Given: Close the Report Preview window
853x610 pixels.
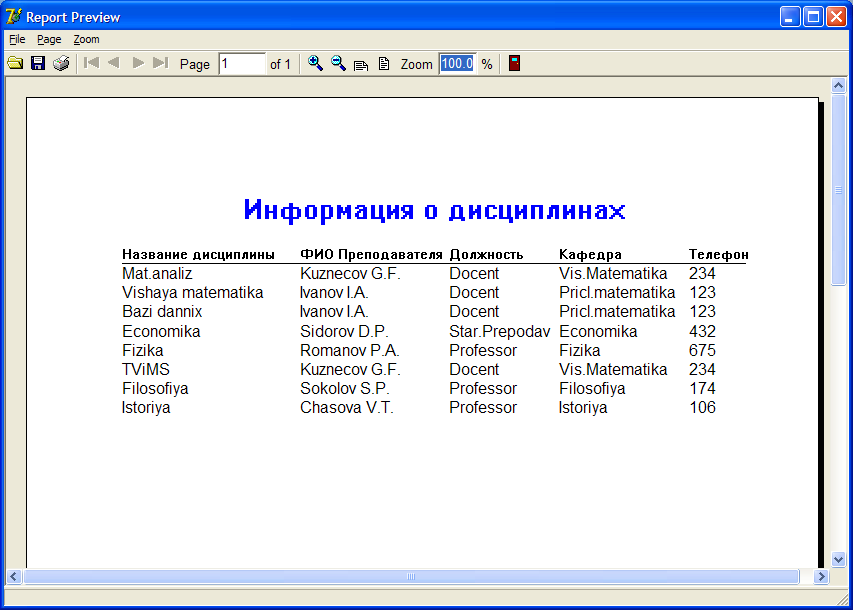Looking at the screenshot, I should (837, 17).
